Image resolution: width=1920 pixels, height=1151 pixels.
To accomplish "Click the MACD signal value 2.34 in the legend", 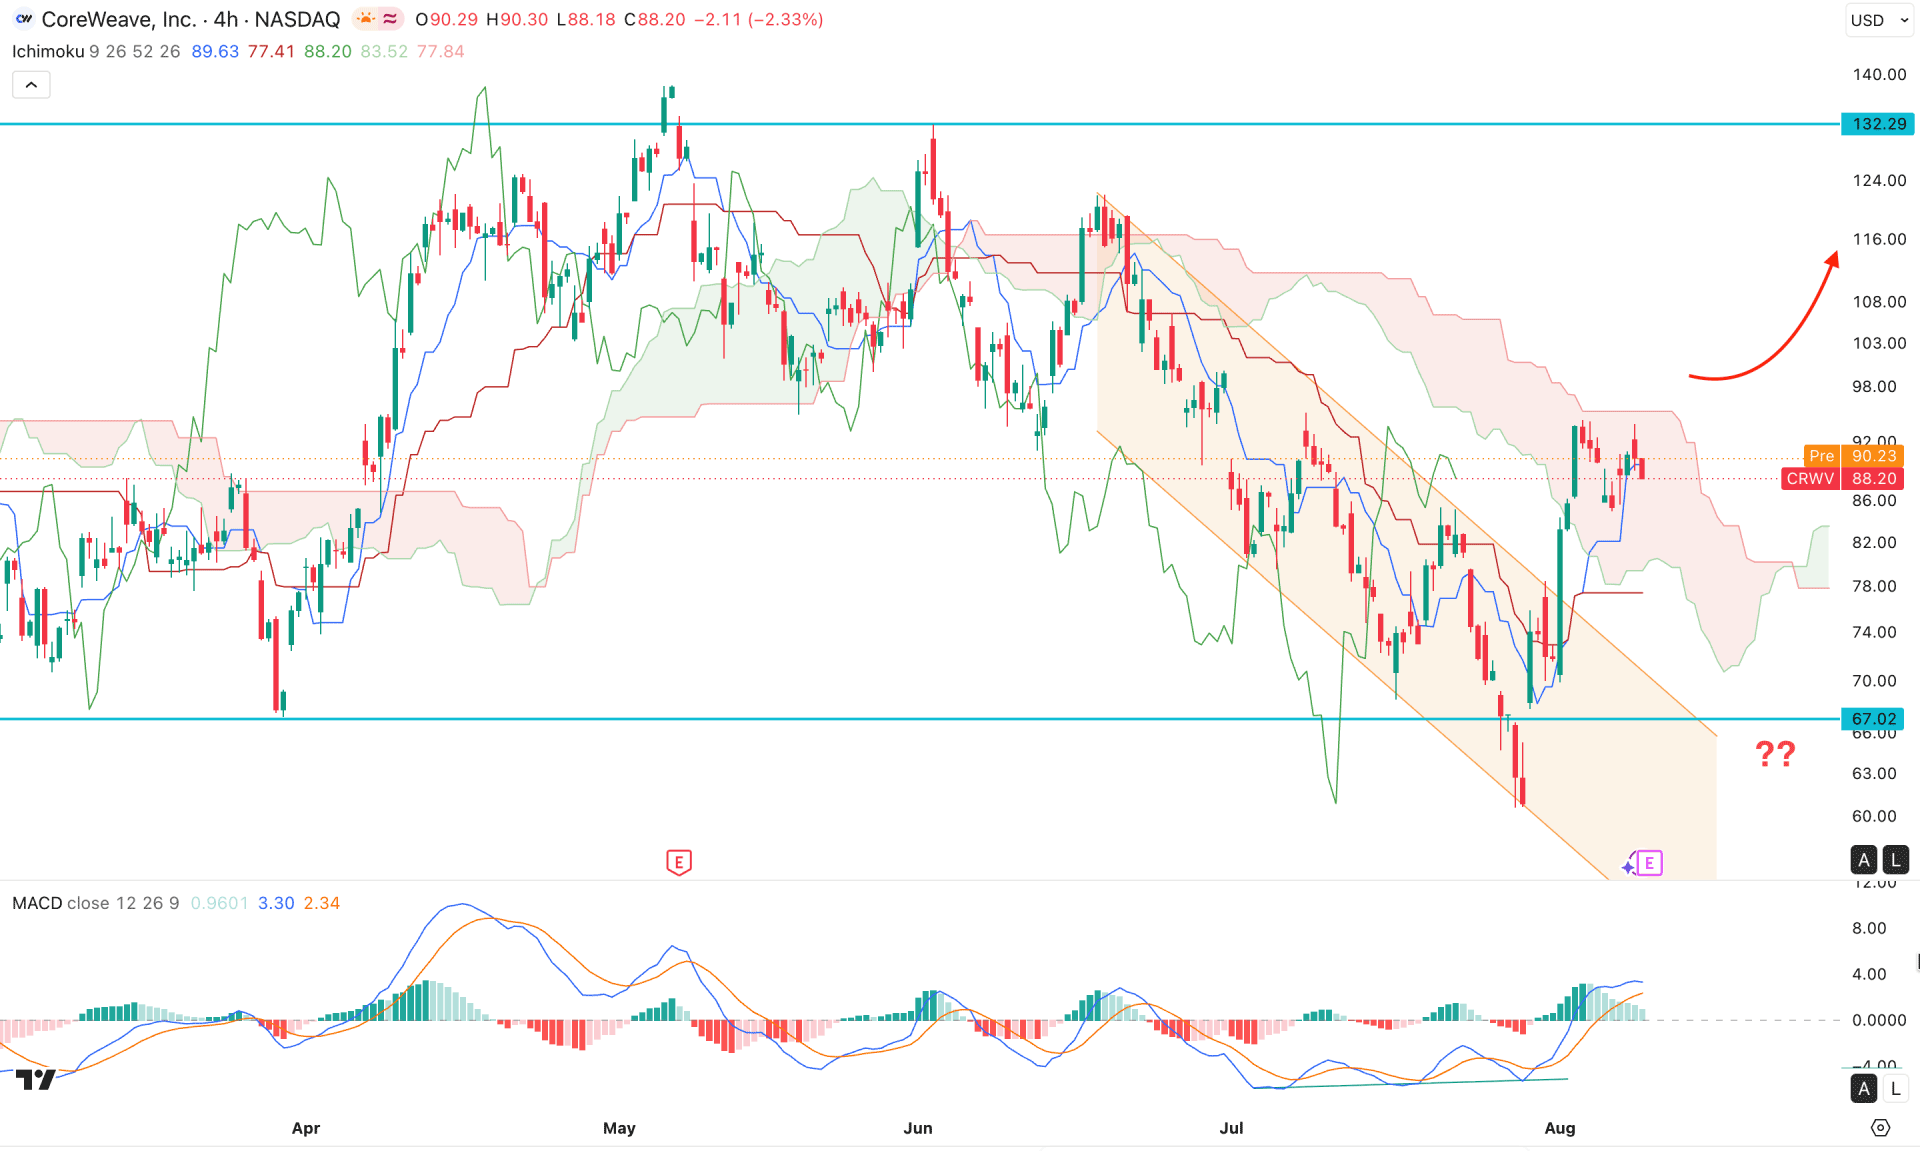I will click(322, 903).
